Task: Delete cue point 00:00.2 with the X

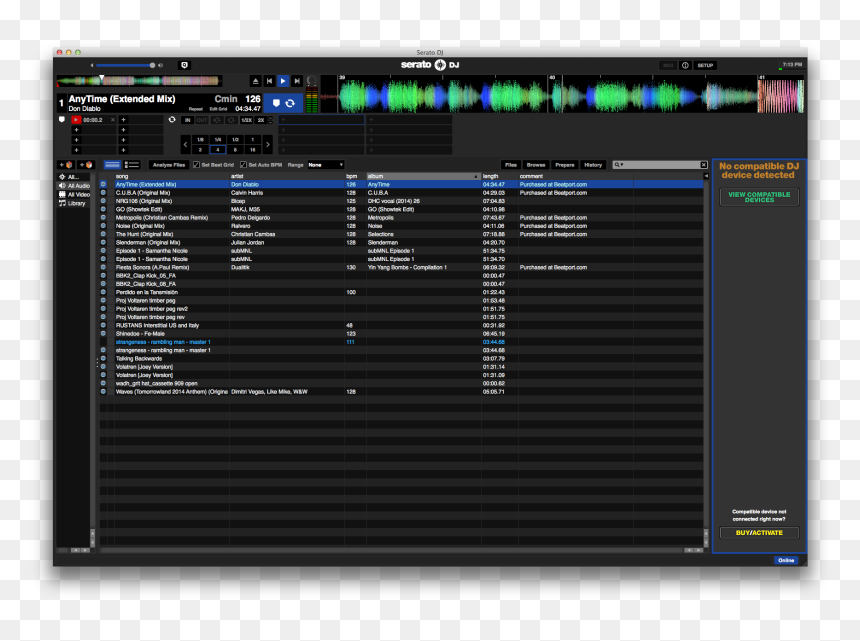Action: pos(113,120)
